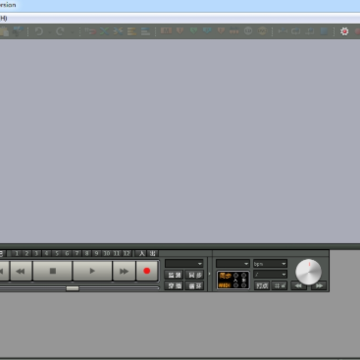Viewport: 360px width, 360px height.
Task: Click the blue stacked-lines toolbar icon
Action: pos(145,31)
